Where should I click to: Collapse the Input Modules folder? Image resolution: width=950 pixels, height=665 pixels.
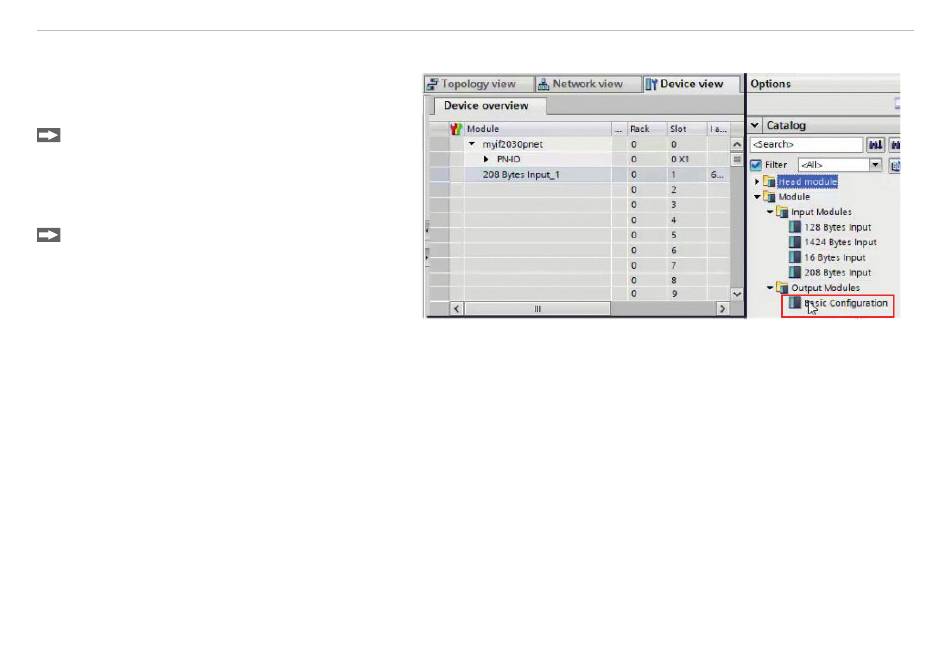click(770, 212)
